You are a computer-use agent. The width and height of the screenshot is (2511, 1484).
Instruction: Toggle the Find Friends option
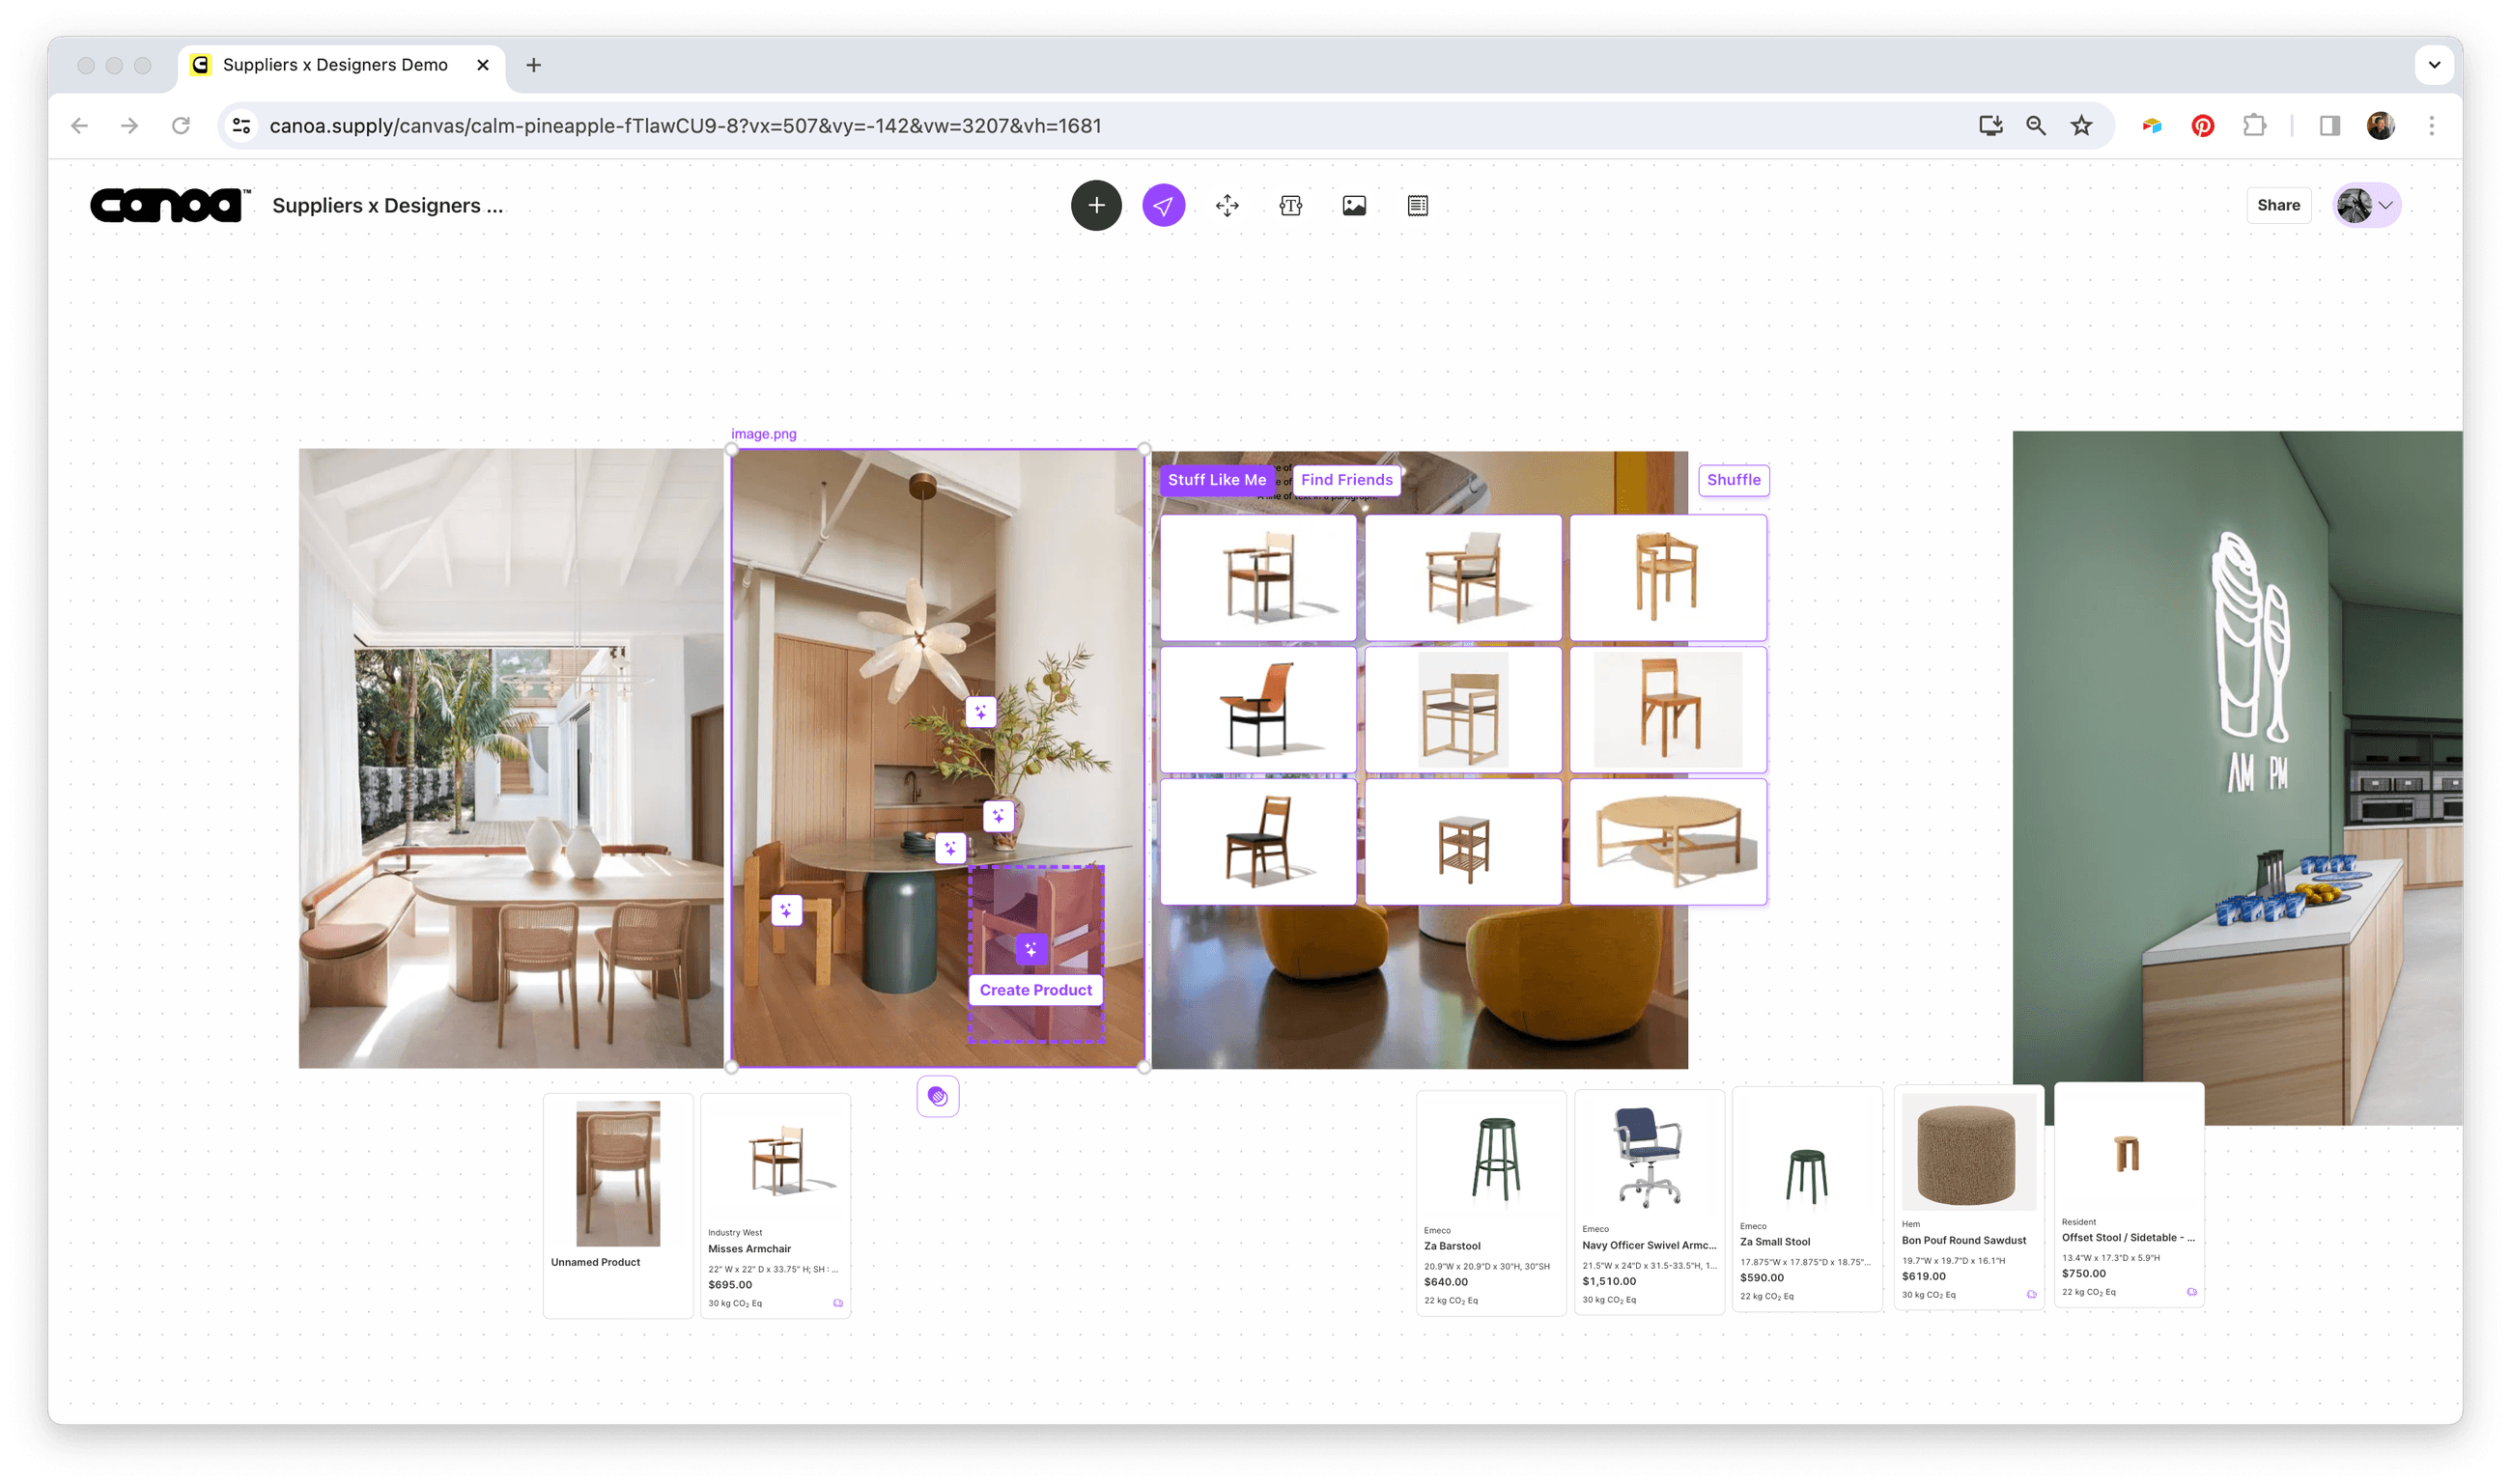click(x=1346, y=480)
